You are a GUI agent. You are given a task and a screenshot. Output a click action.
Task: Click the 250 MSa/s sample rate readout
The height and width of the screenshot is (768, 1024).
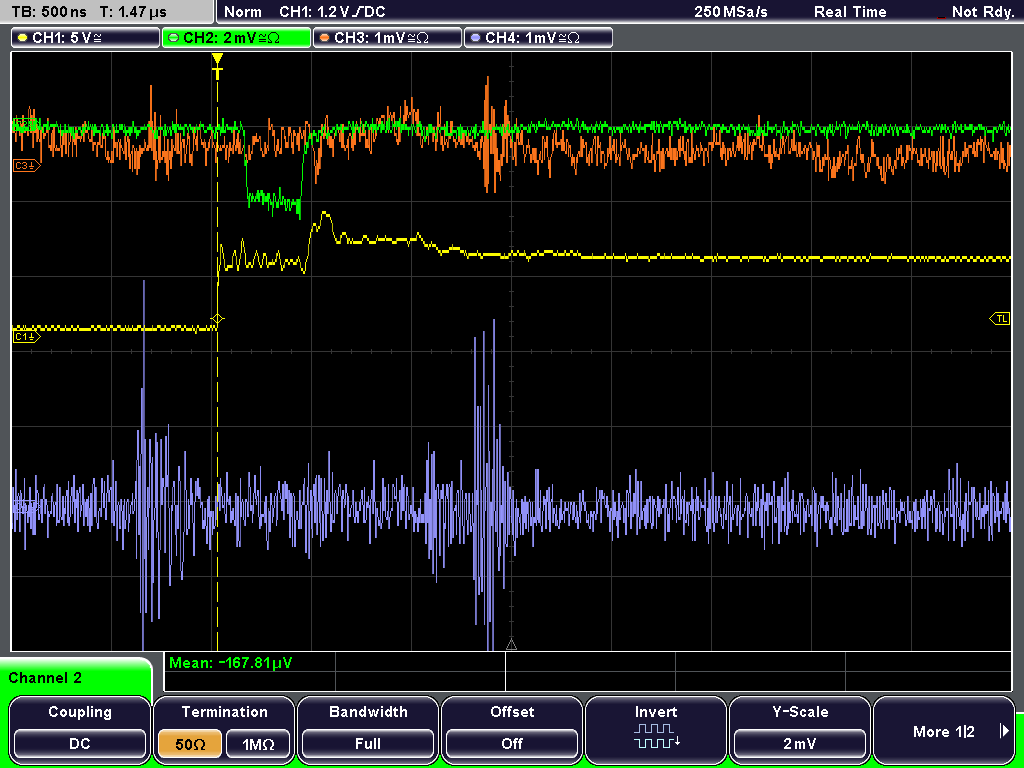[731, 12]
